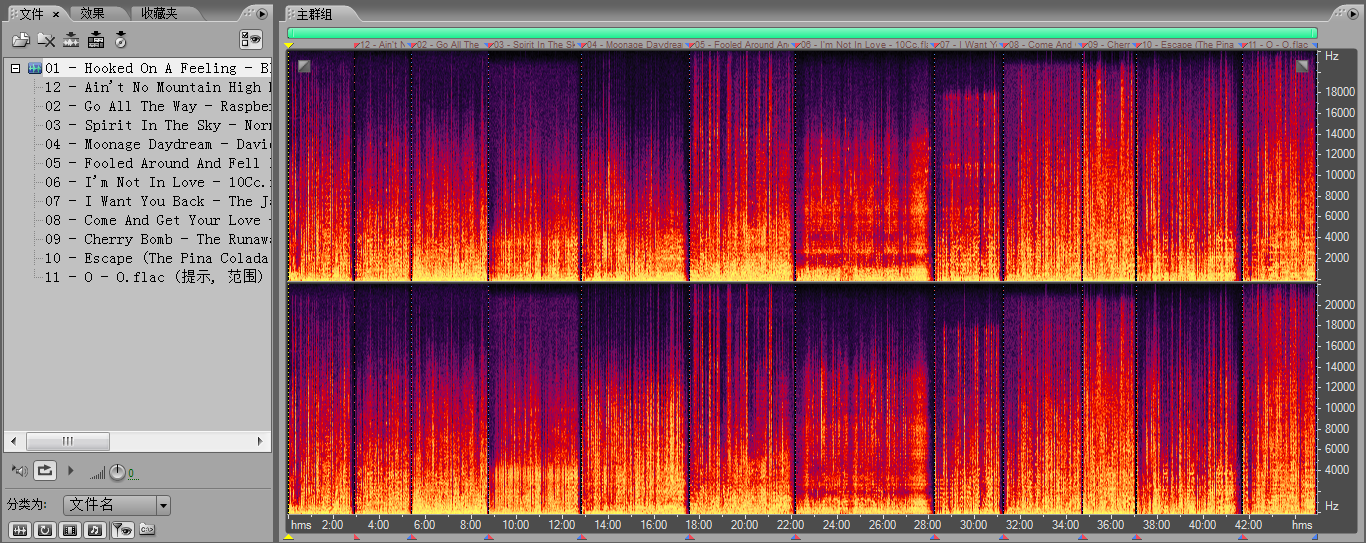Image resolution: width=1366 pixels, height=543 pixels.
Task: Switch to the 收藏夹 tab
Action: coord(158,14)
